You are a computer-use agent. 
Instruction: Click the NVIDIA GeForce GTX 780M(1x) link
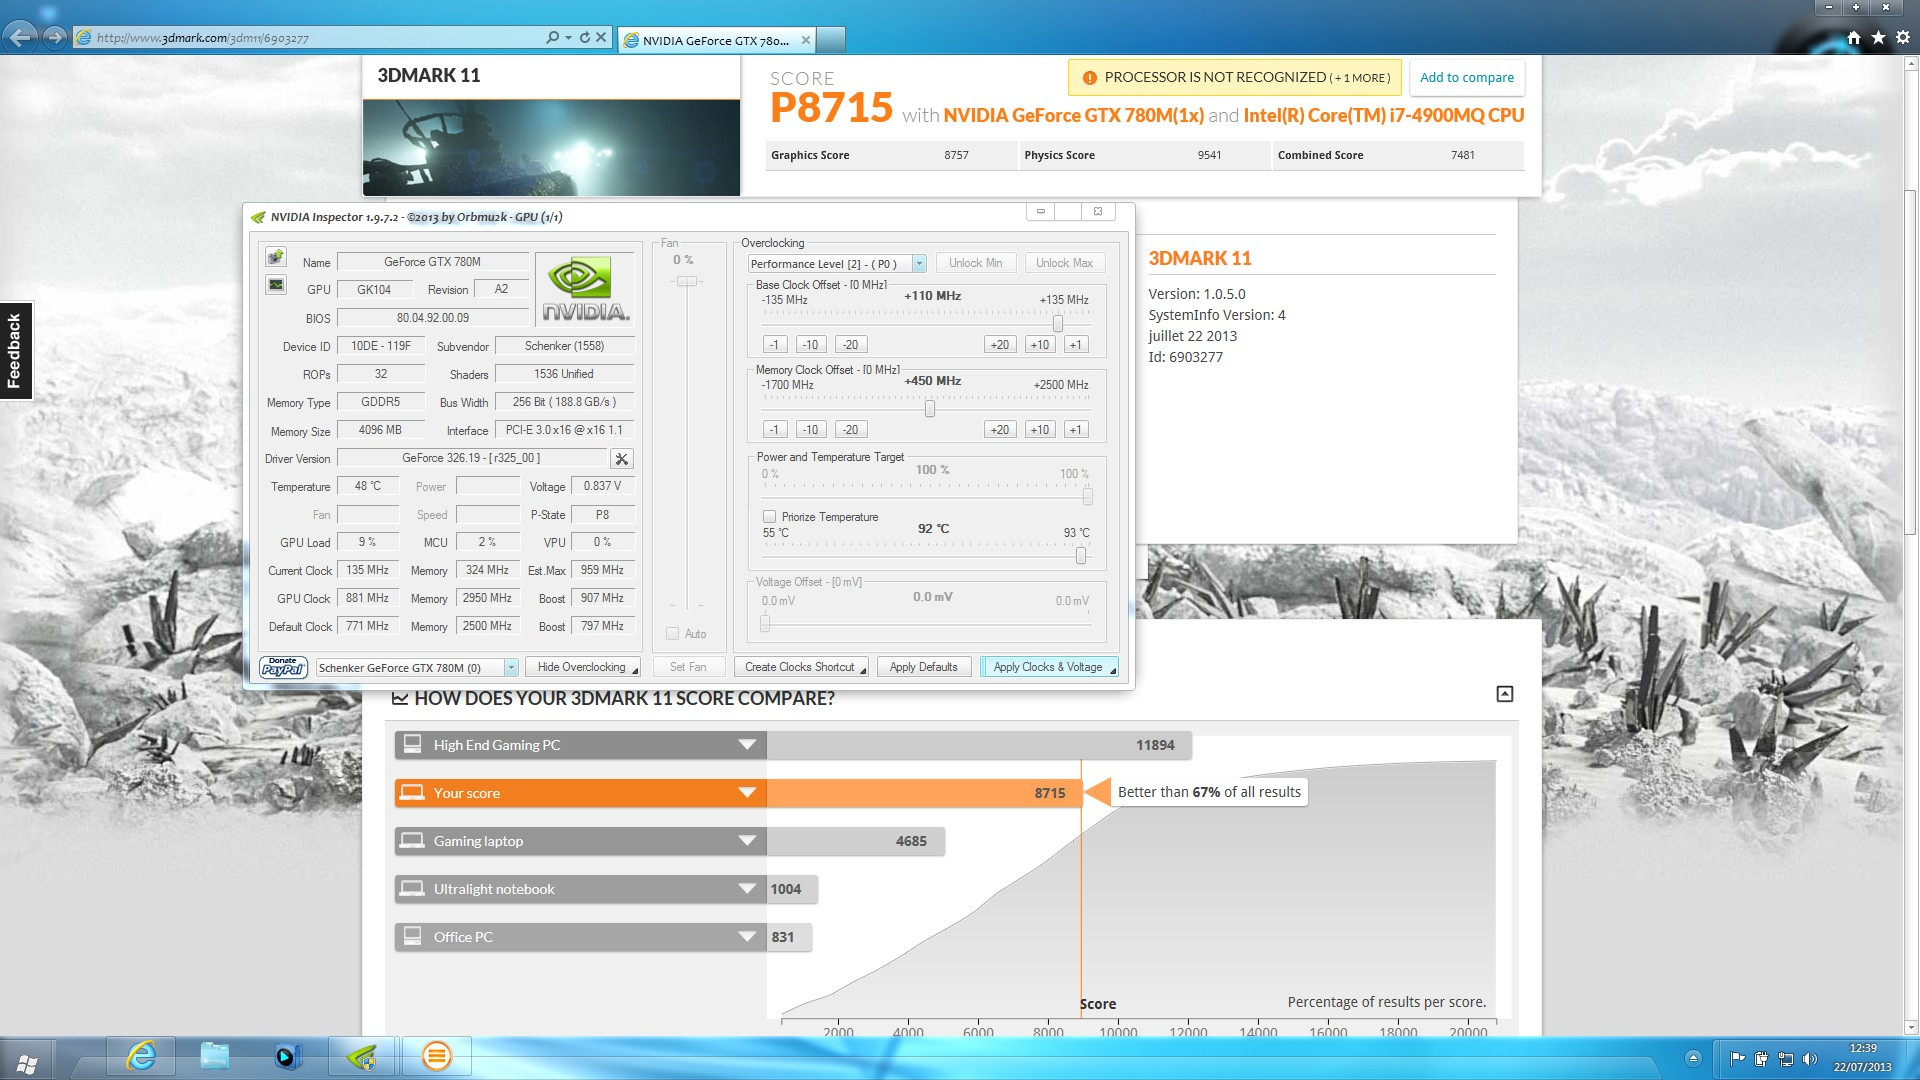1073,115
